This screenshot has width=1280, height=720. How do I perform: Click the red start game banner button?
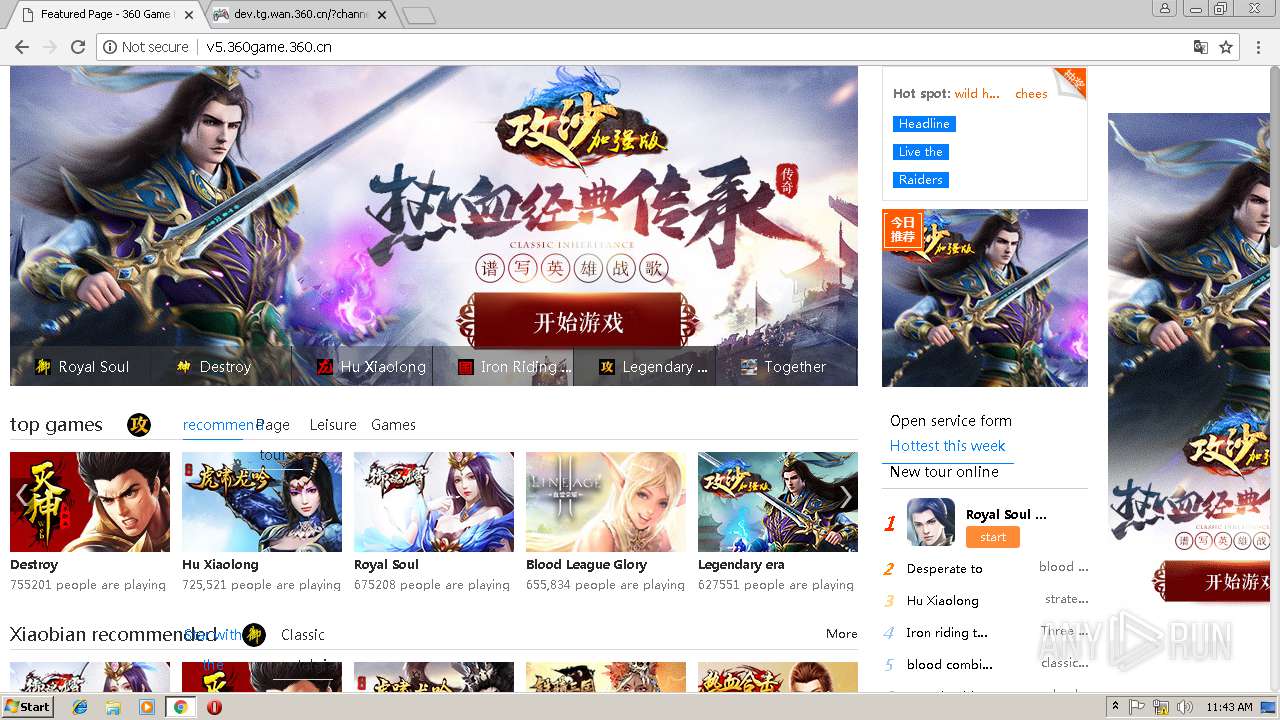[x=578, y=323]
